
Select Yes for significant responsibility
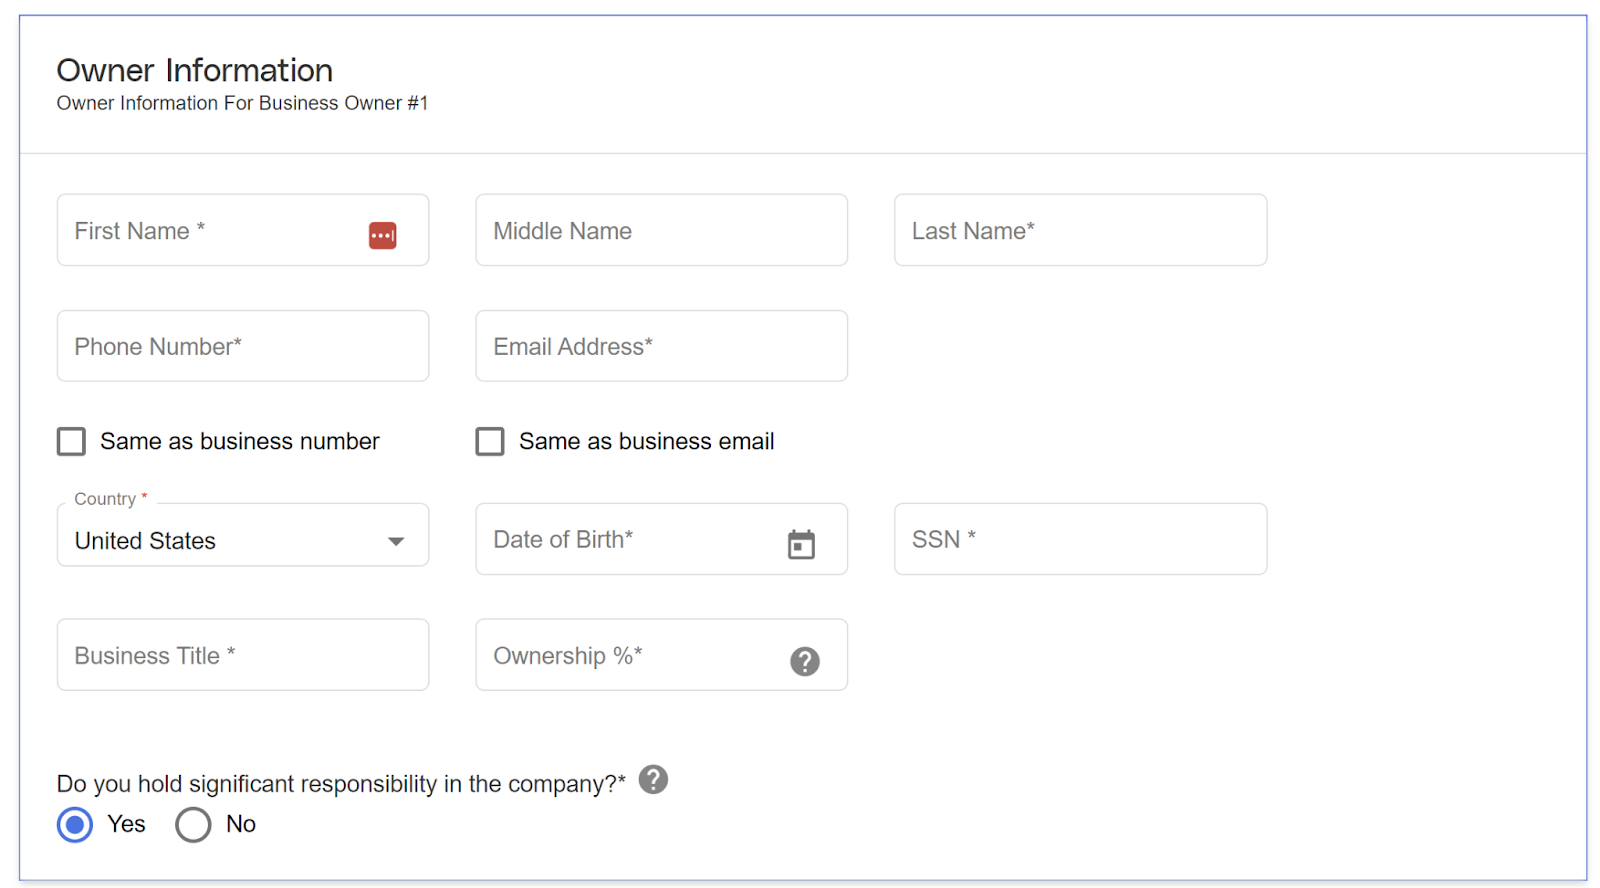(75, 824)
